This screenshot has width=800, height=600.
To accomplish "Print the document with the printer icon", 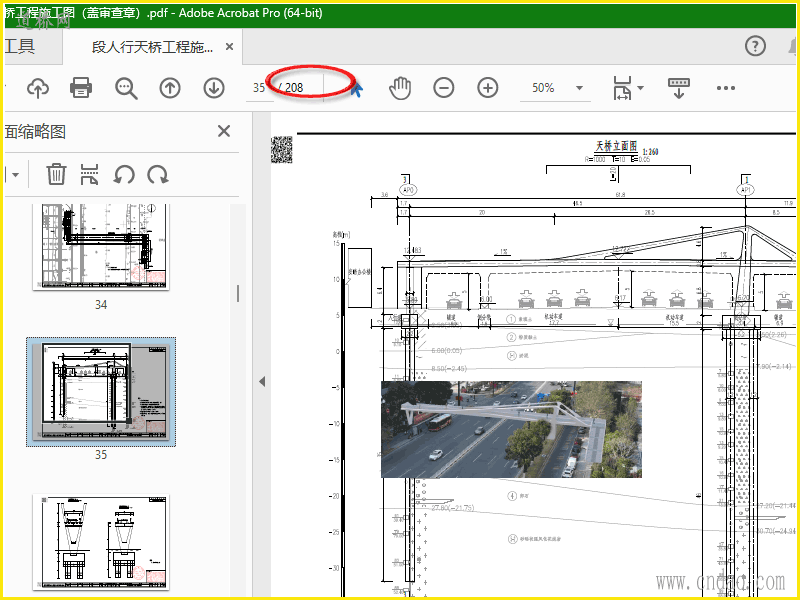I will (81, 88).
